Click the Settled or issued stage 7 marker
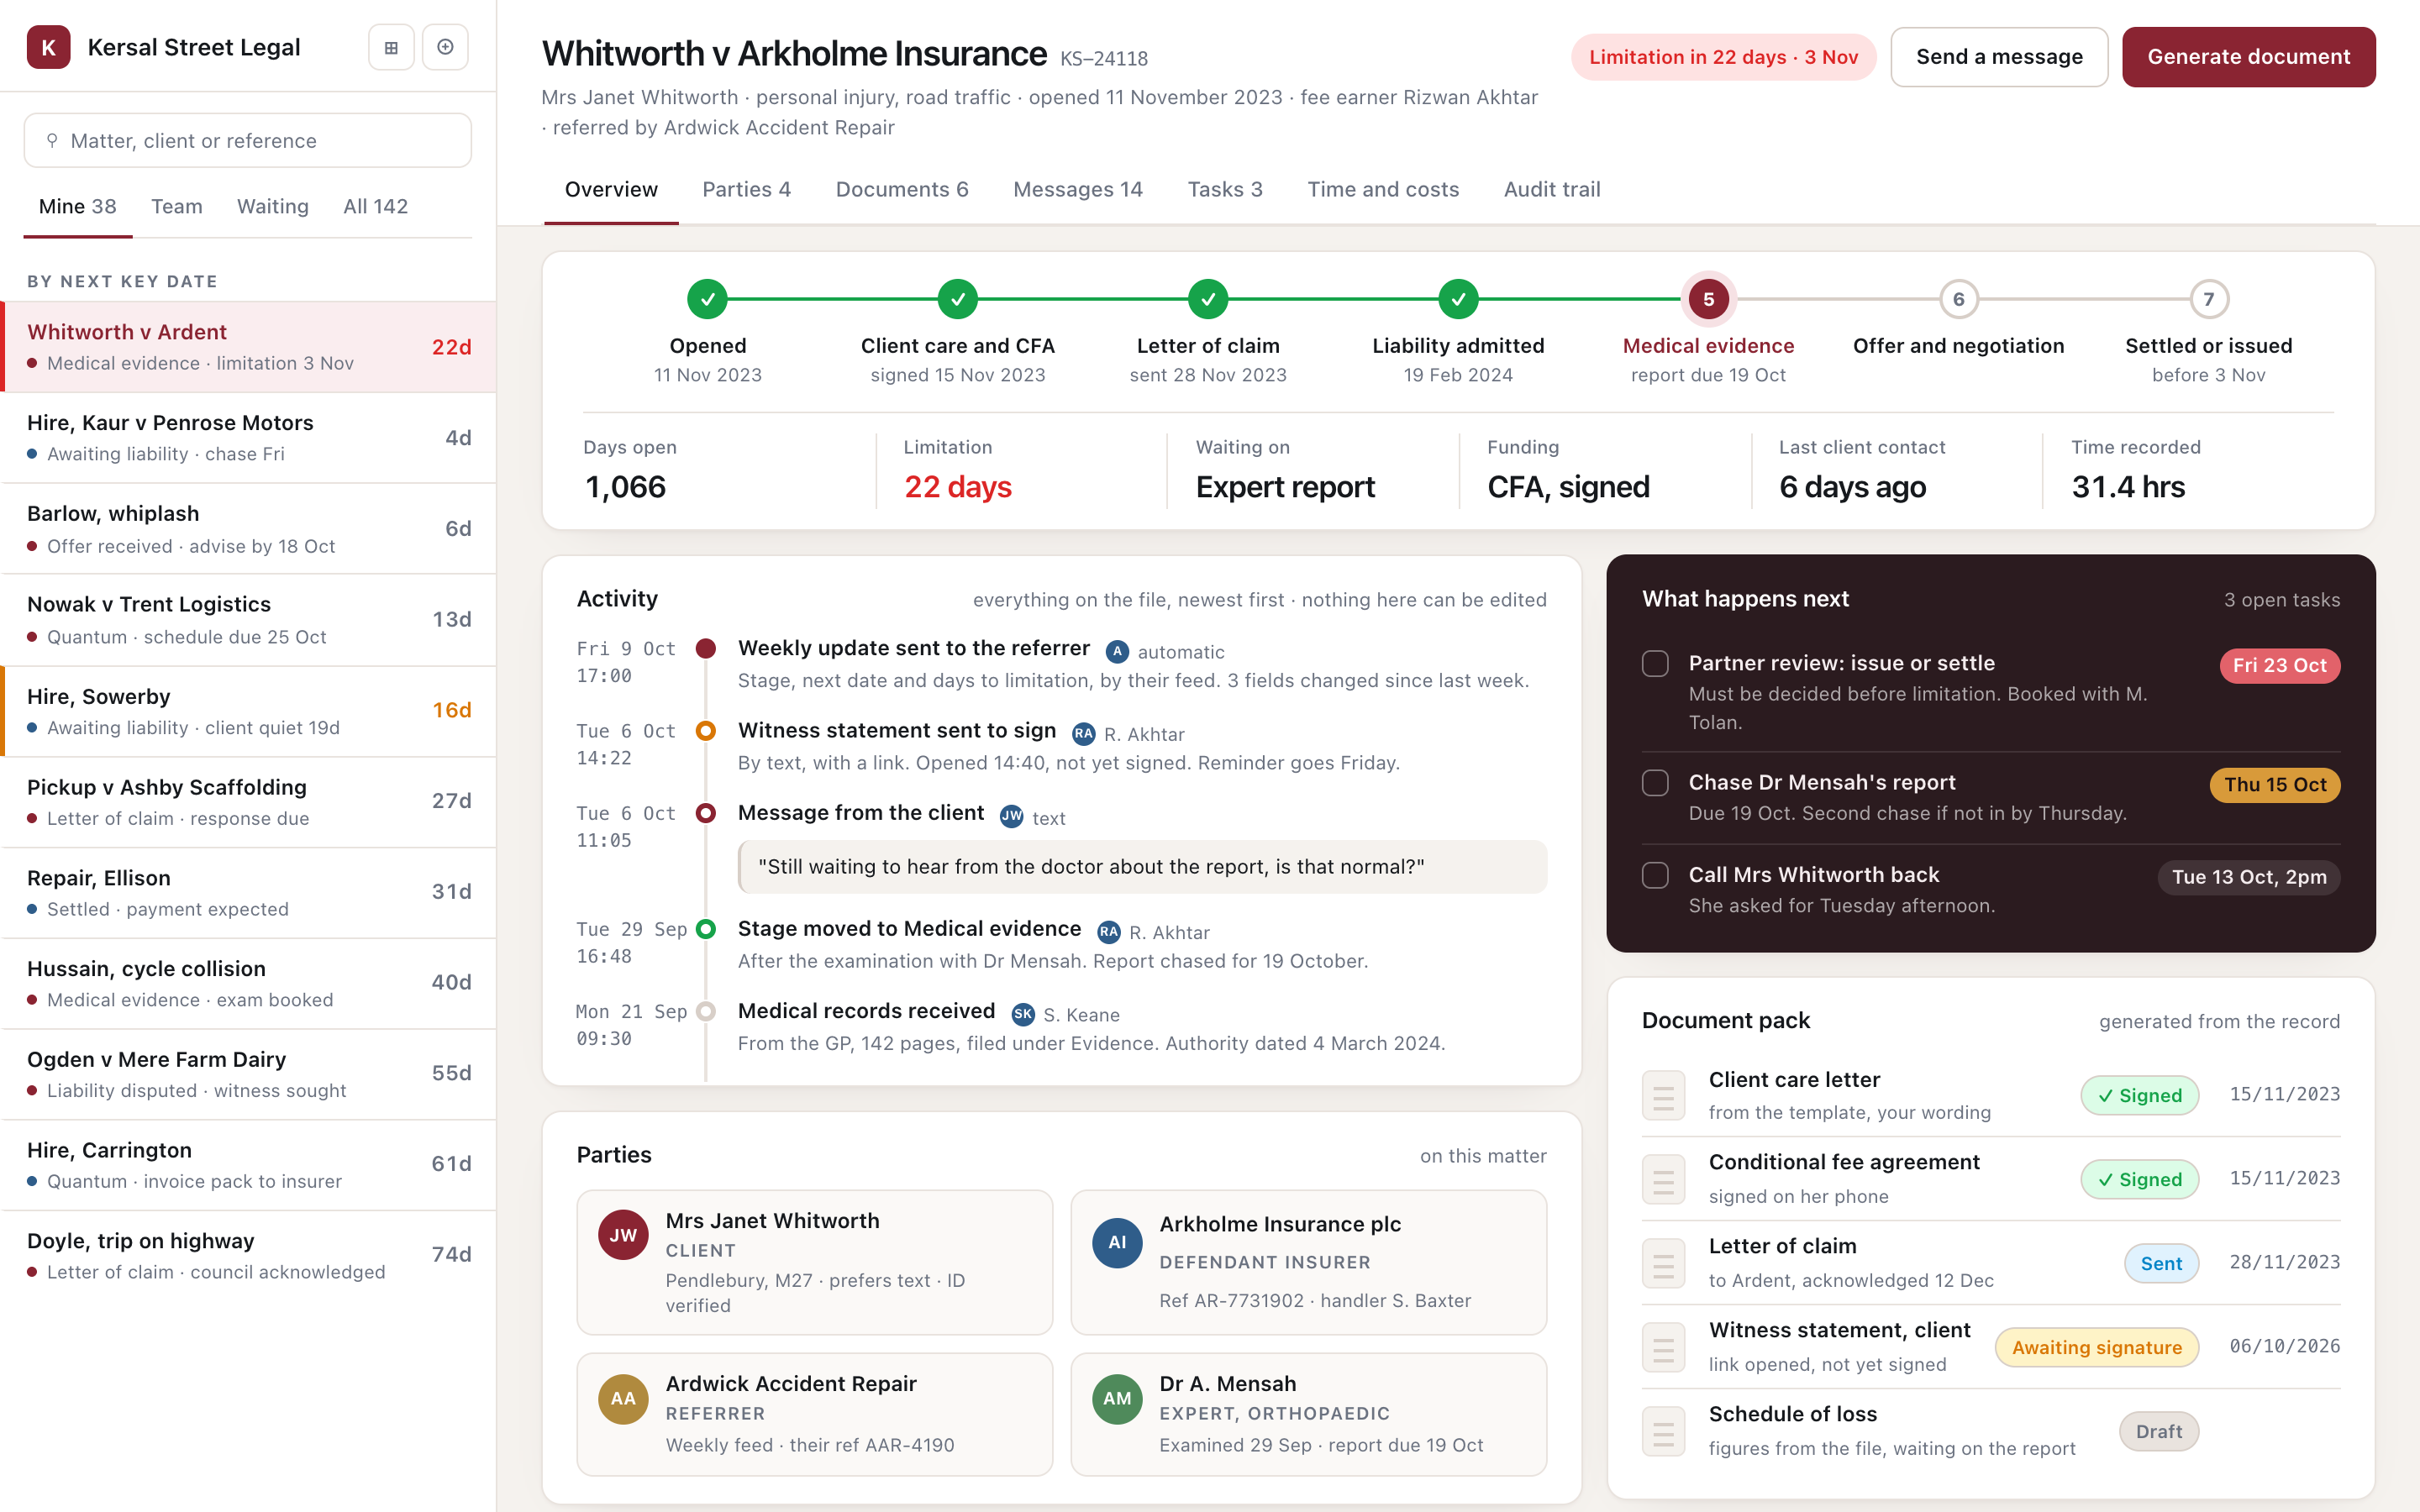2420x1512 pixels. (x=2208, y=299)
